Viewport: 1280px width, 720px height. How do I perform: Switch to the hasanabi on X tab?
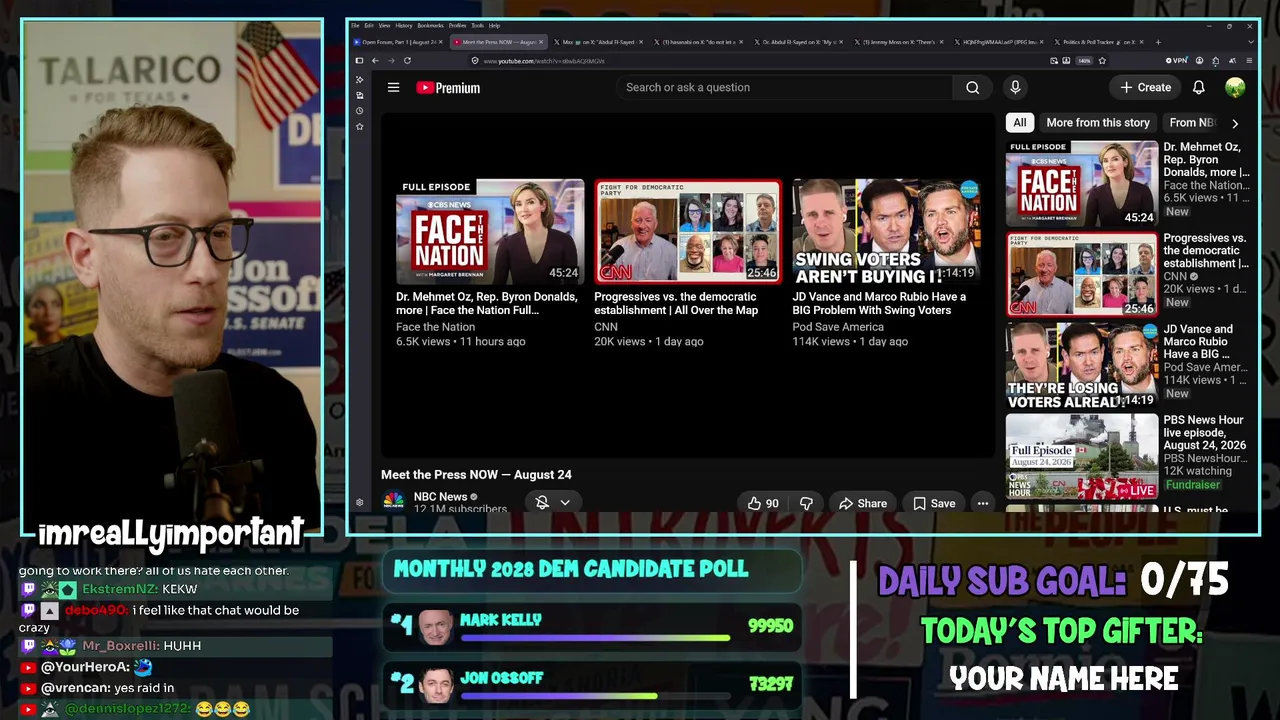(x=699, y=42)
